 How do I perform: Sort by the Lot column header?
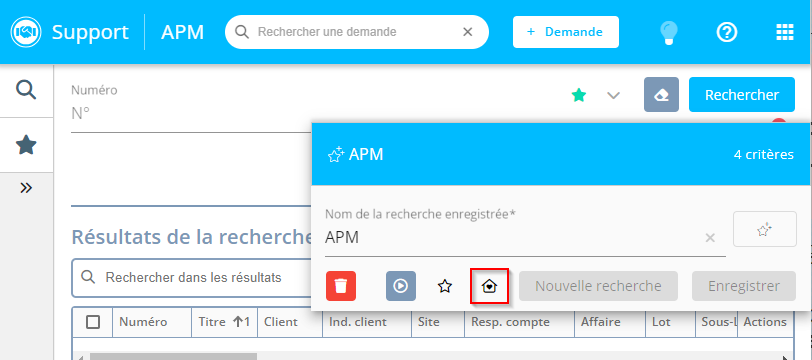(661, 322)
